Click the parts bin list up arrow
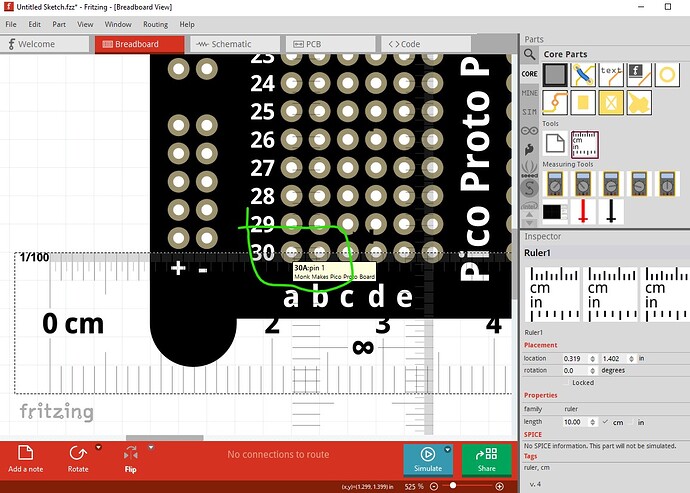This screenshot has height=493, width=690. [529, 215]
